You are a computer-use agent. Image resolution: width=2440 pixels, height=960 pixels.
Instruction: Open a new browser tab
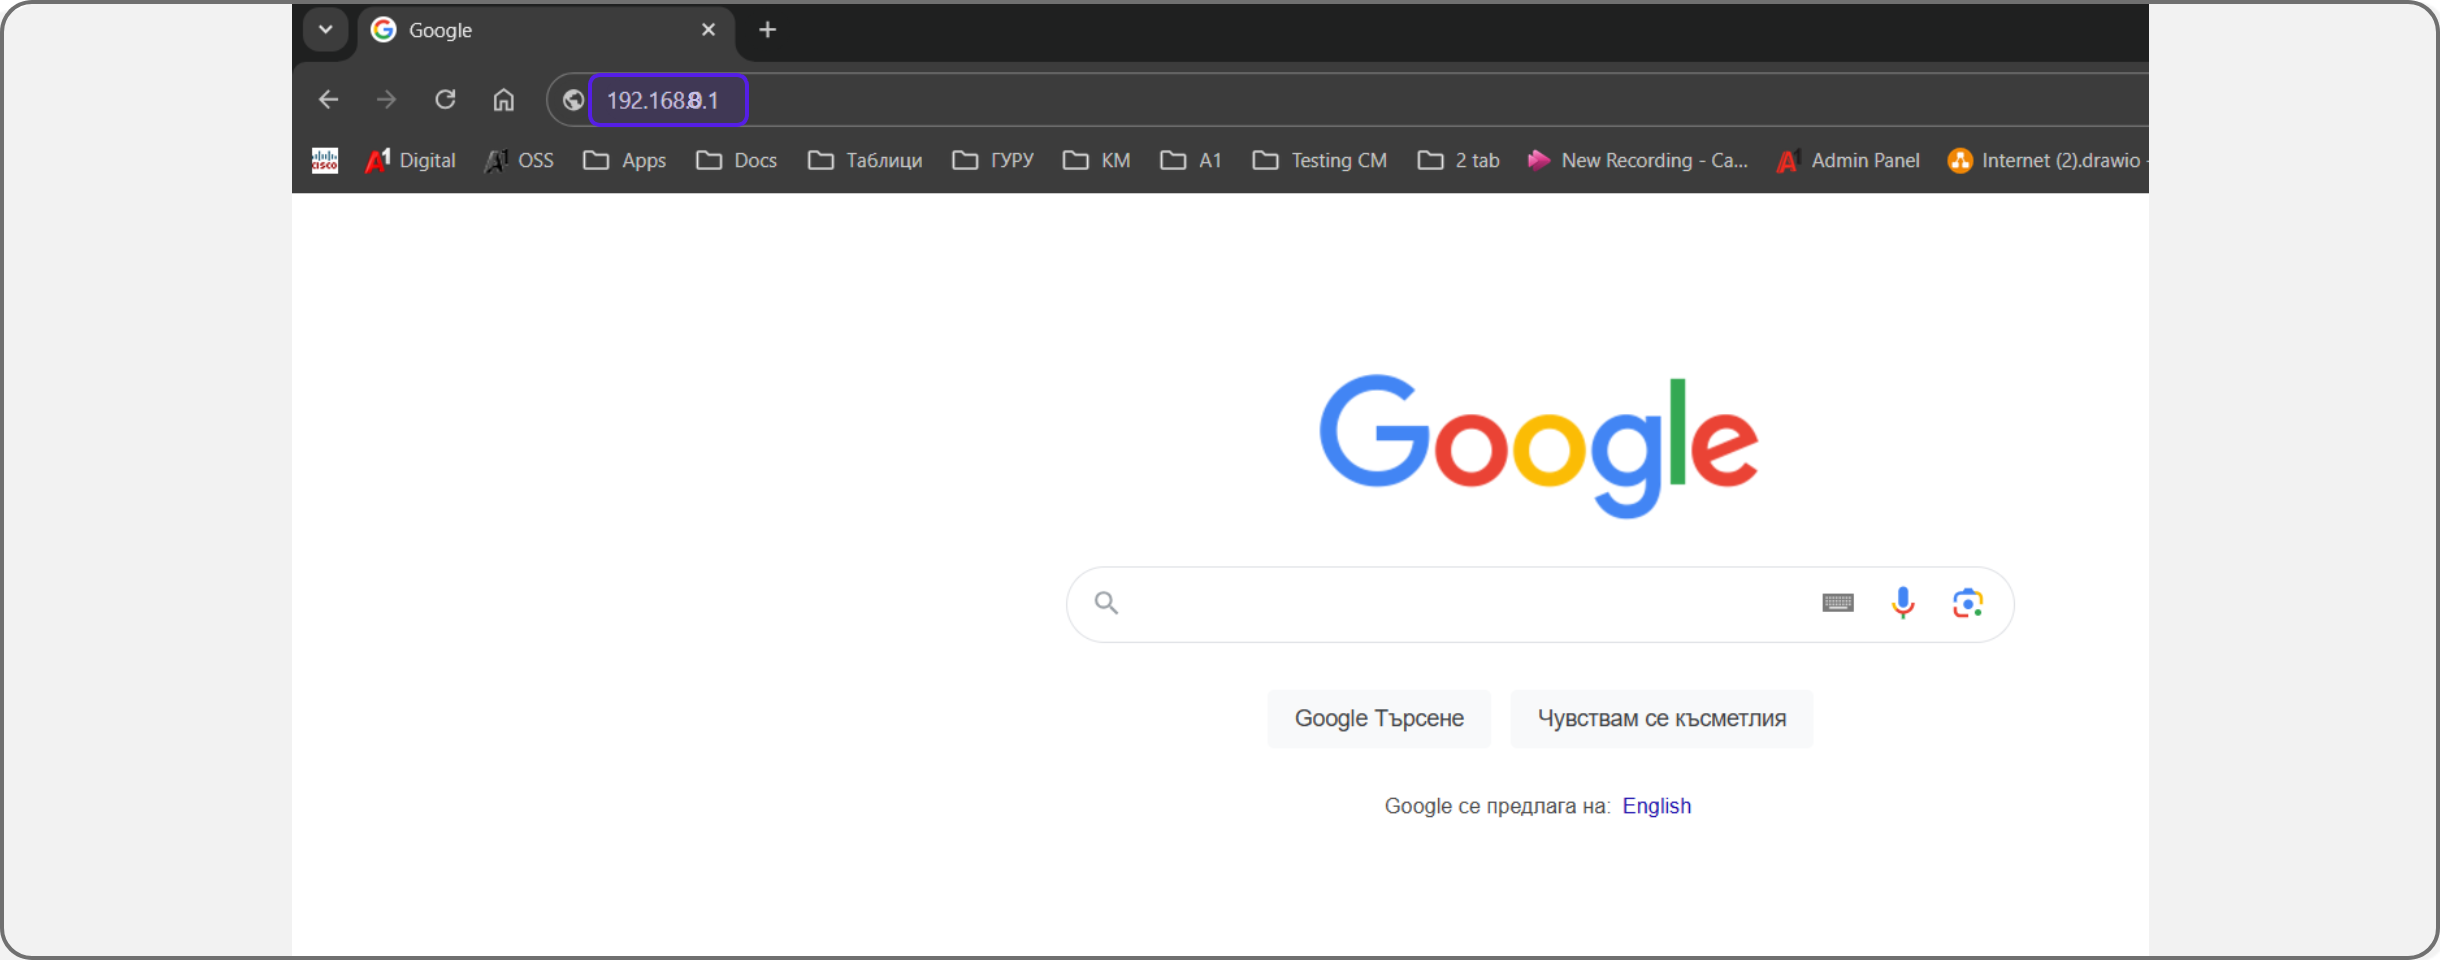[767, 30]
